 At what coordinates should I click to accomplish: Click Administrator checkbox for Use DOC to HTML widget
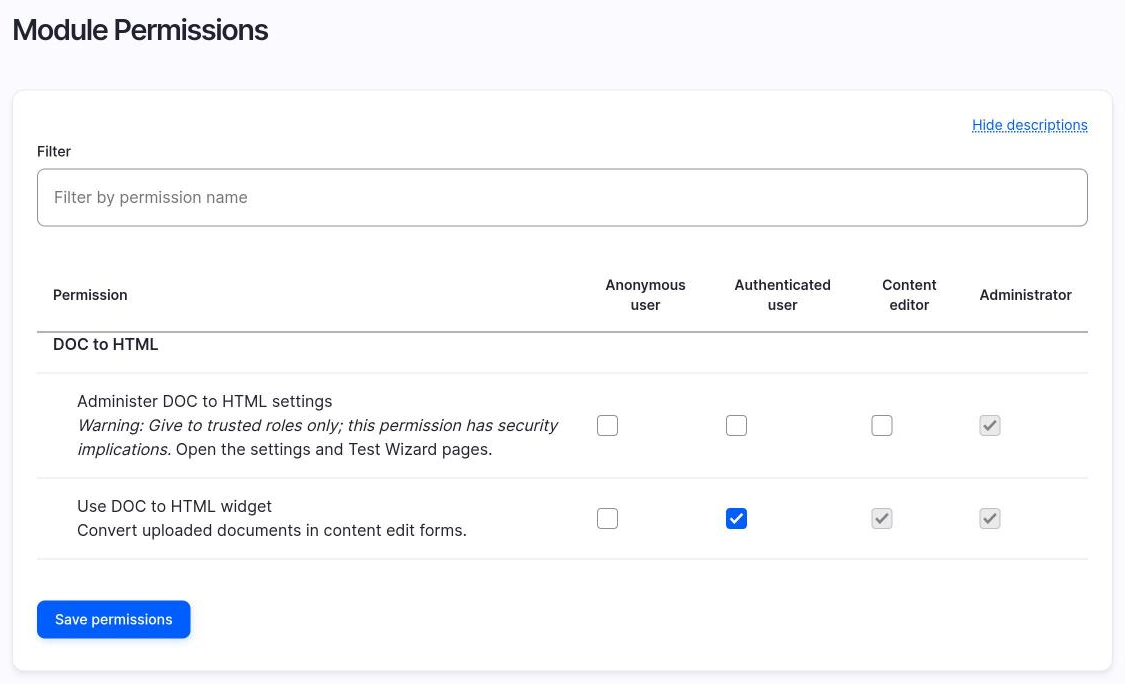[x=989, y=518]
